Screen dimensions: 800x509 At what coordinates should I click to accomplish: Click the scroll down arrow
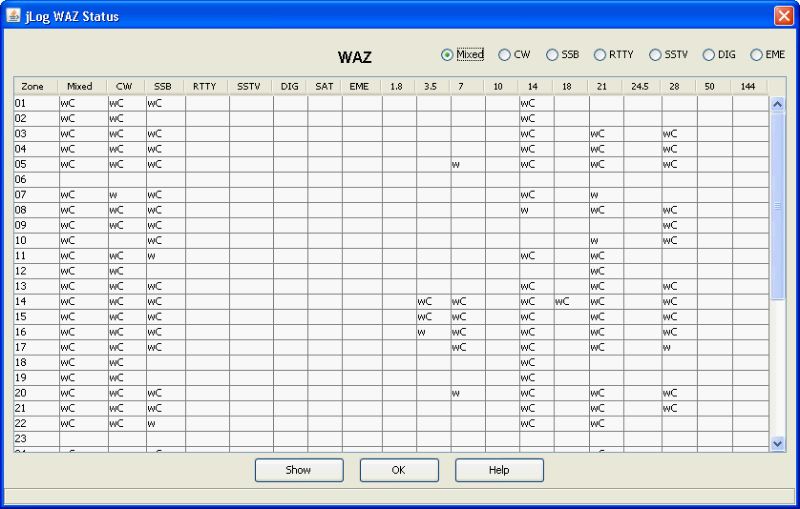(x=777, y=442)
